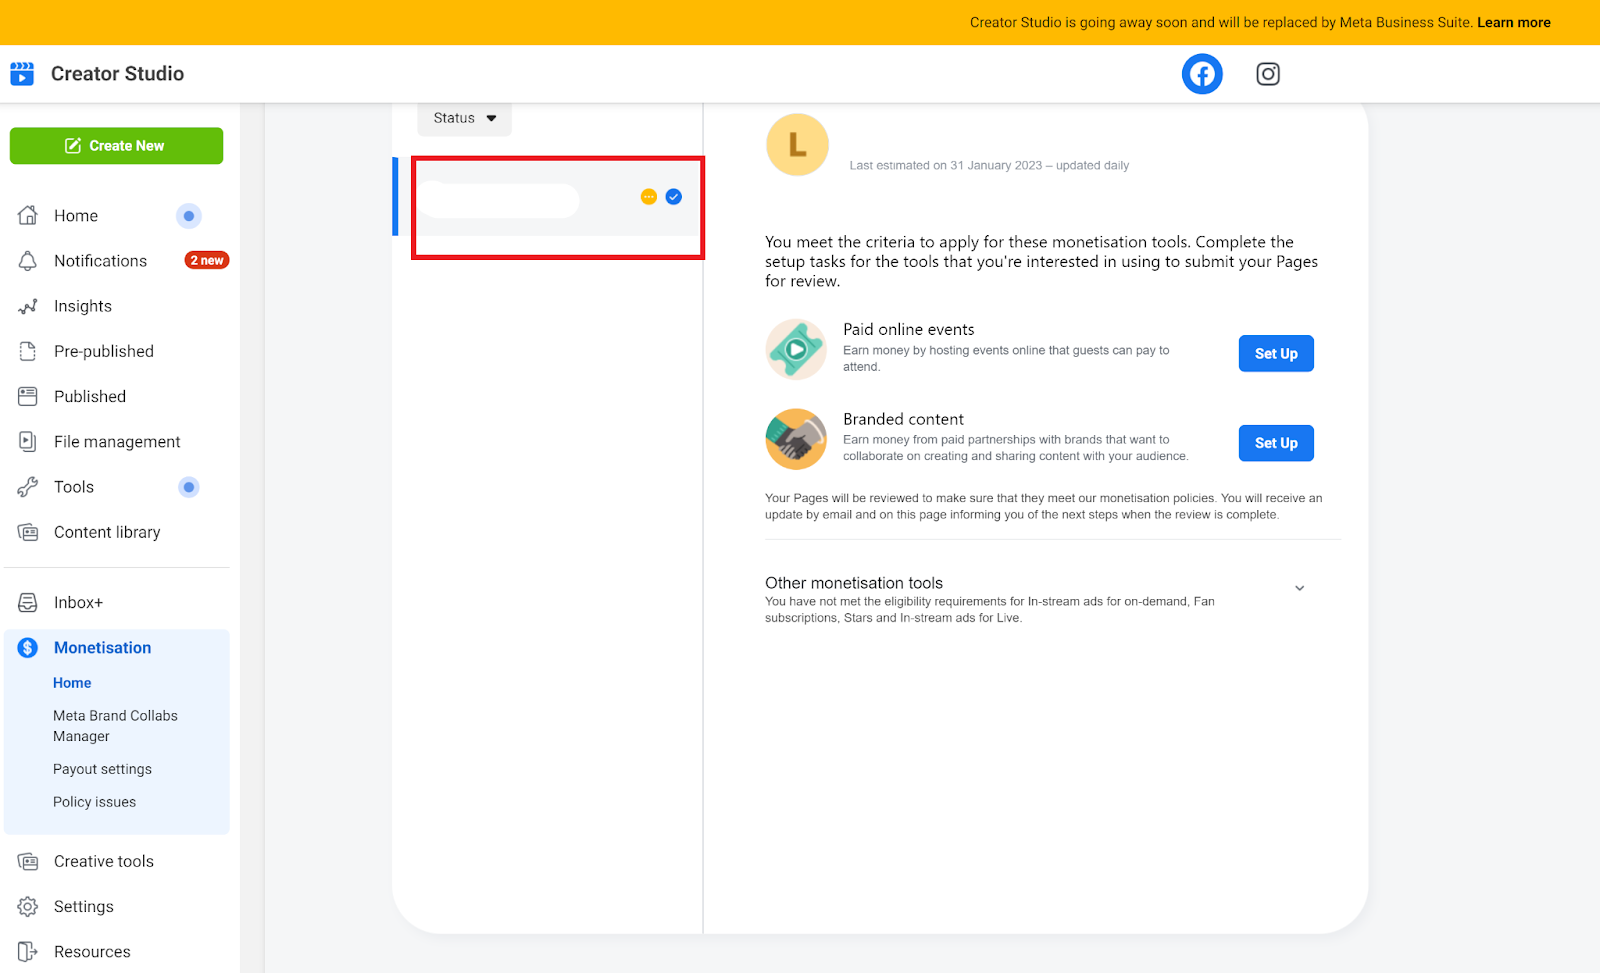
Task: Click Learn more link in banner
Action: pyautogui.click(x=1514, y=22)
